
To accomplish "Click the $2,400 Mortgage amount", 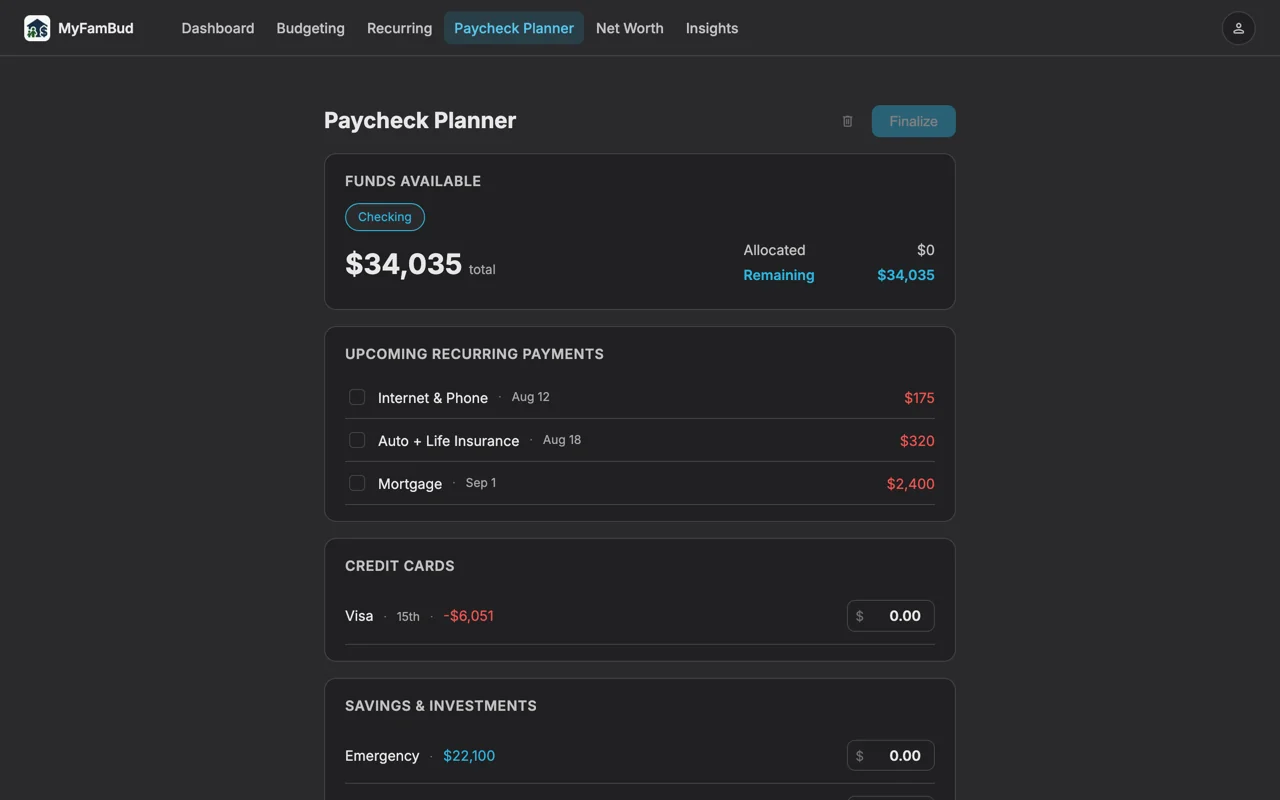I will point(910,484).
